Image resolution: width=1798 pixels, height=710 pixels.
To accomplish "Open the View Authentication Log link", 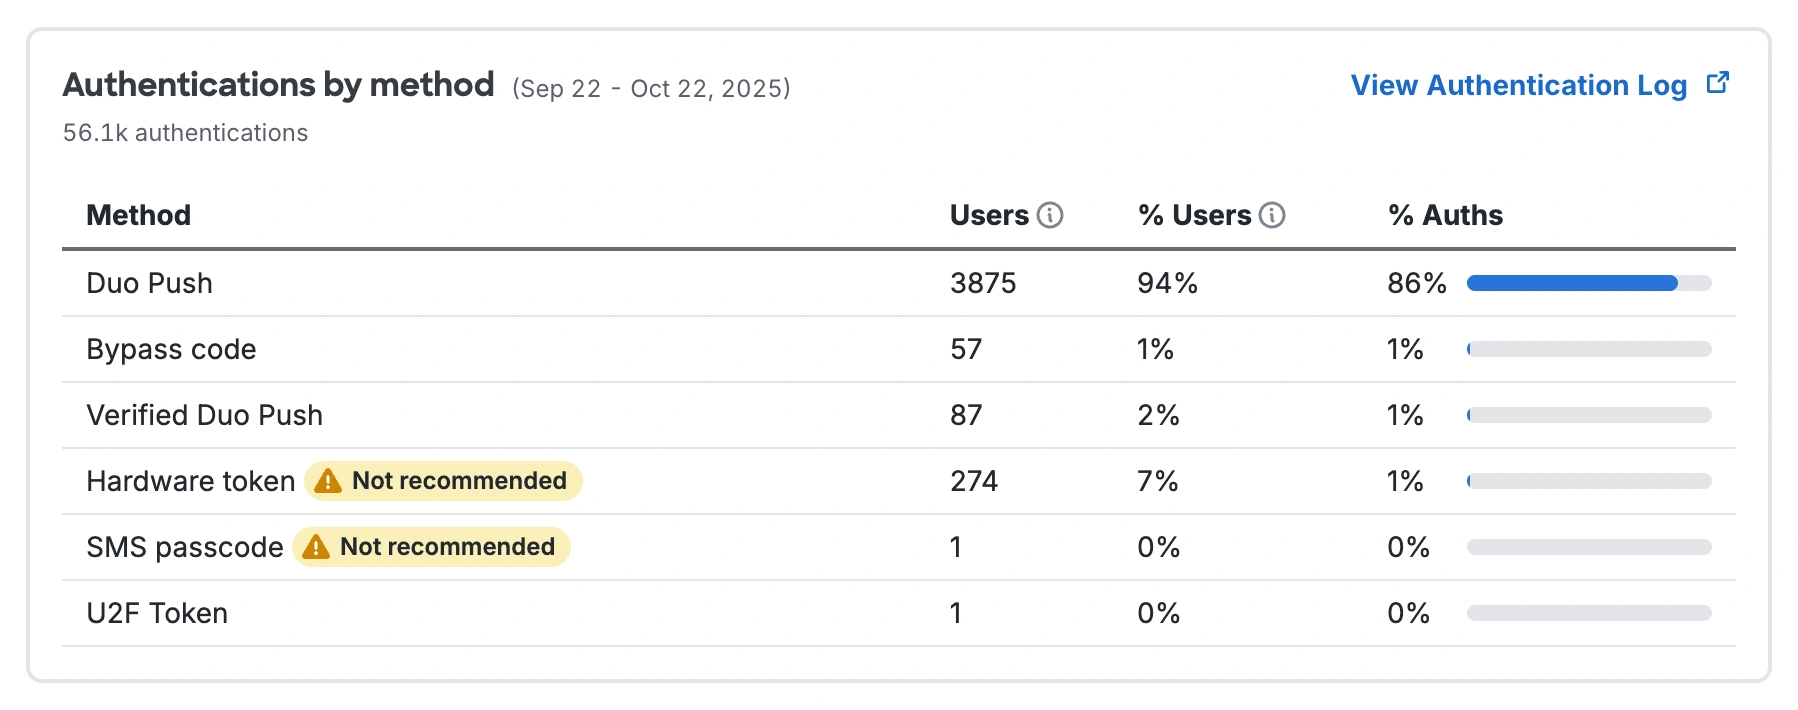I will 1518,85.
